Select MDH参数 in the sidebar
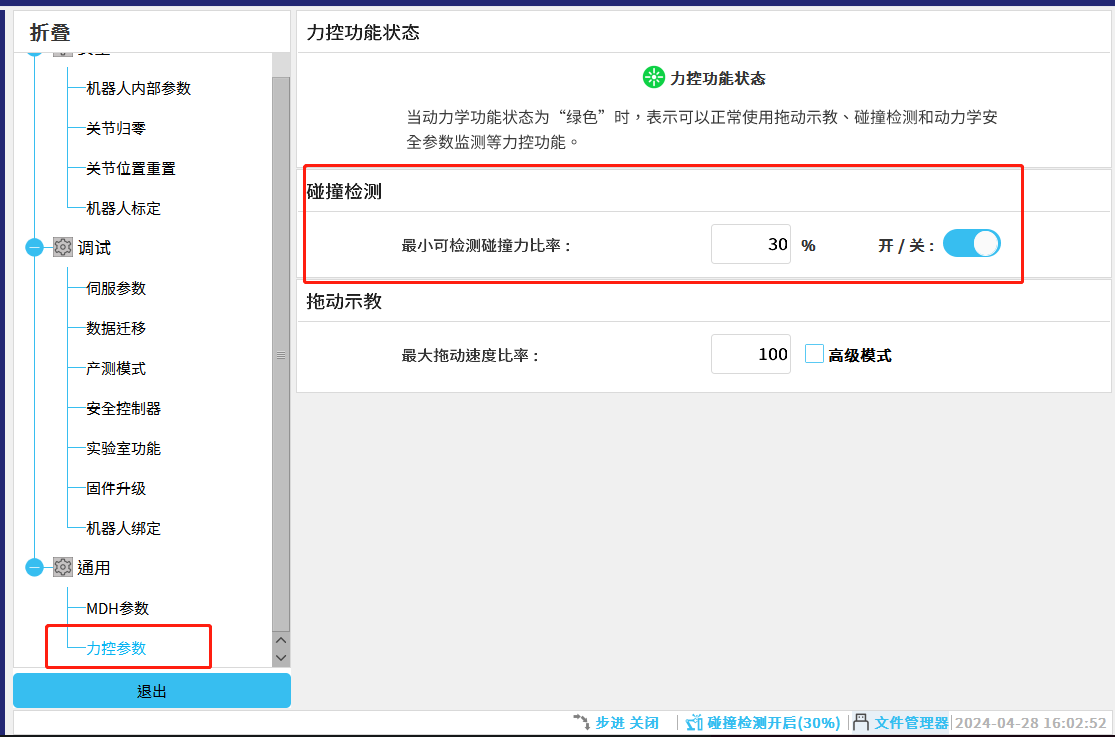1115x737 pixels. coord(117,608)
